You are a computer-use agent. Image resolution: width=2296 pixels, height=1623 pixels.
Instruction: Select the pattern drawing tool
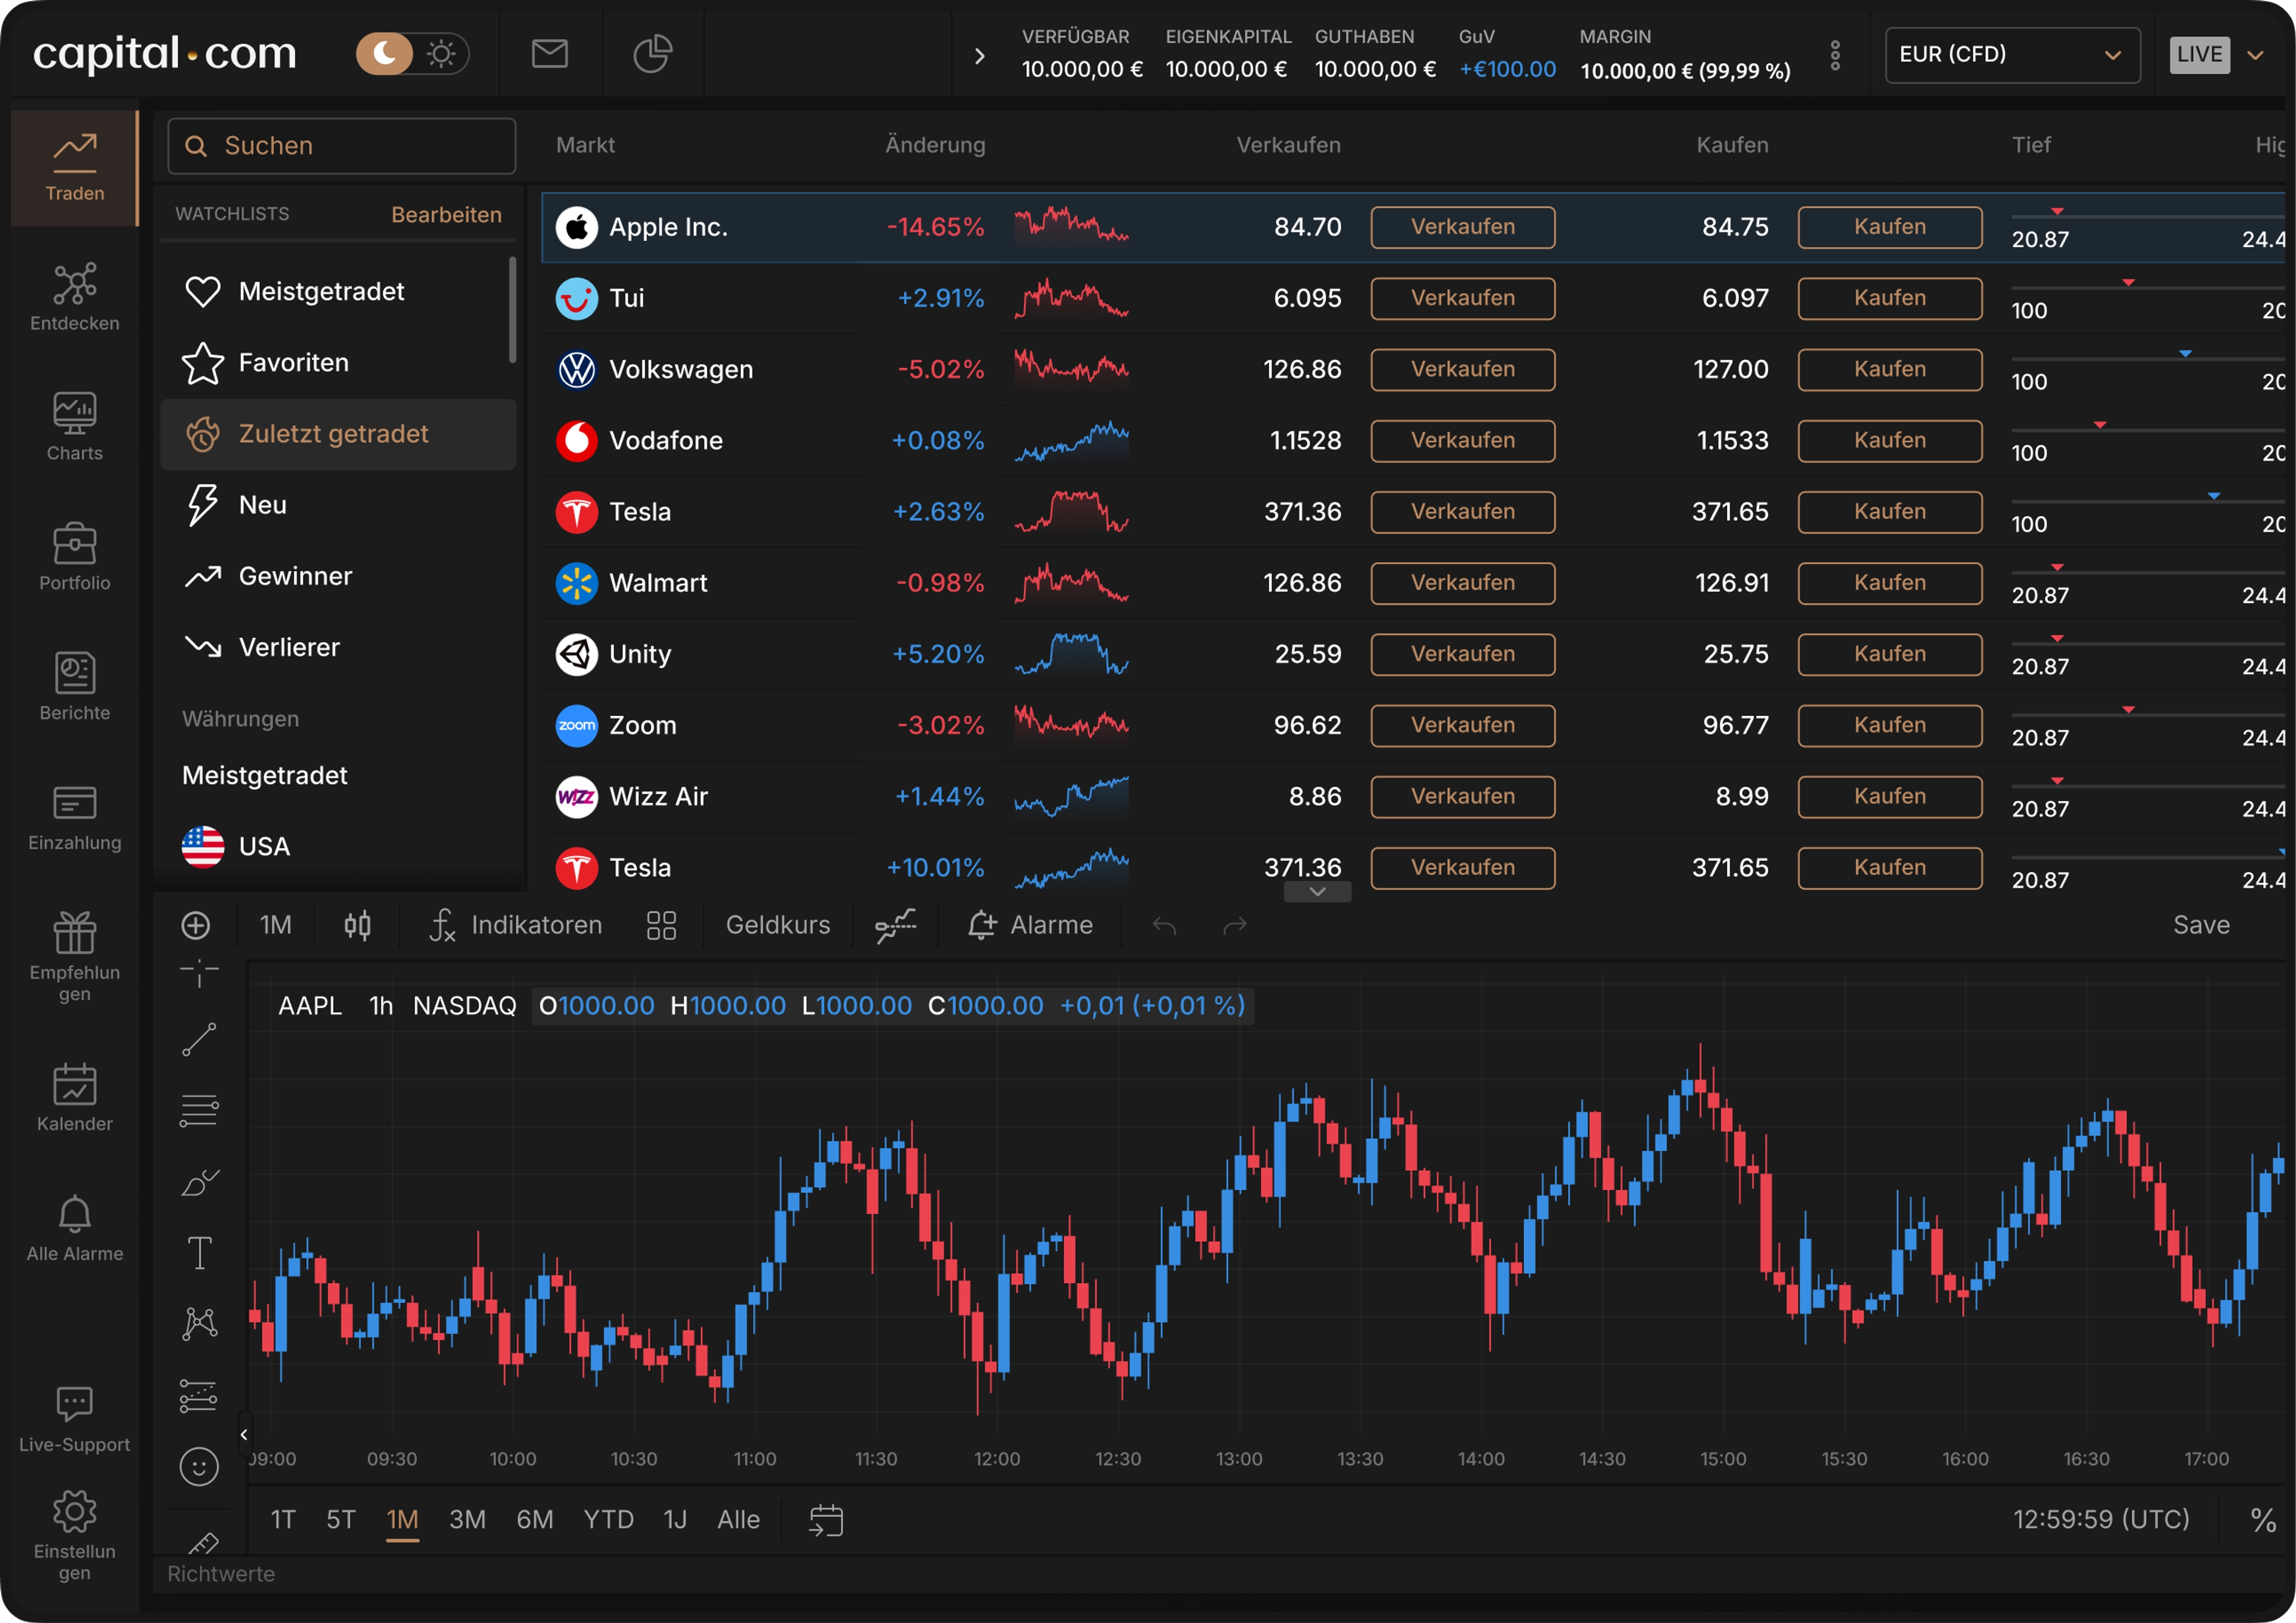pyautogui.click(x=199, y=1324)
